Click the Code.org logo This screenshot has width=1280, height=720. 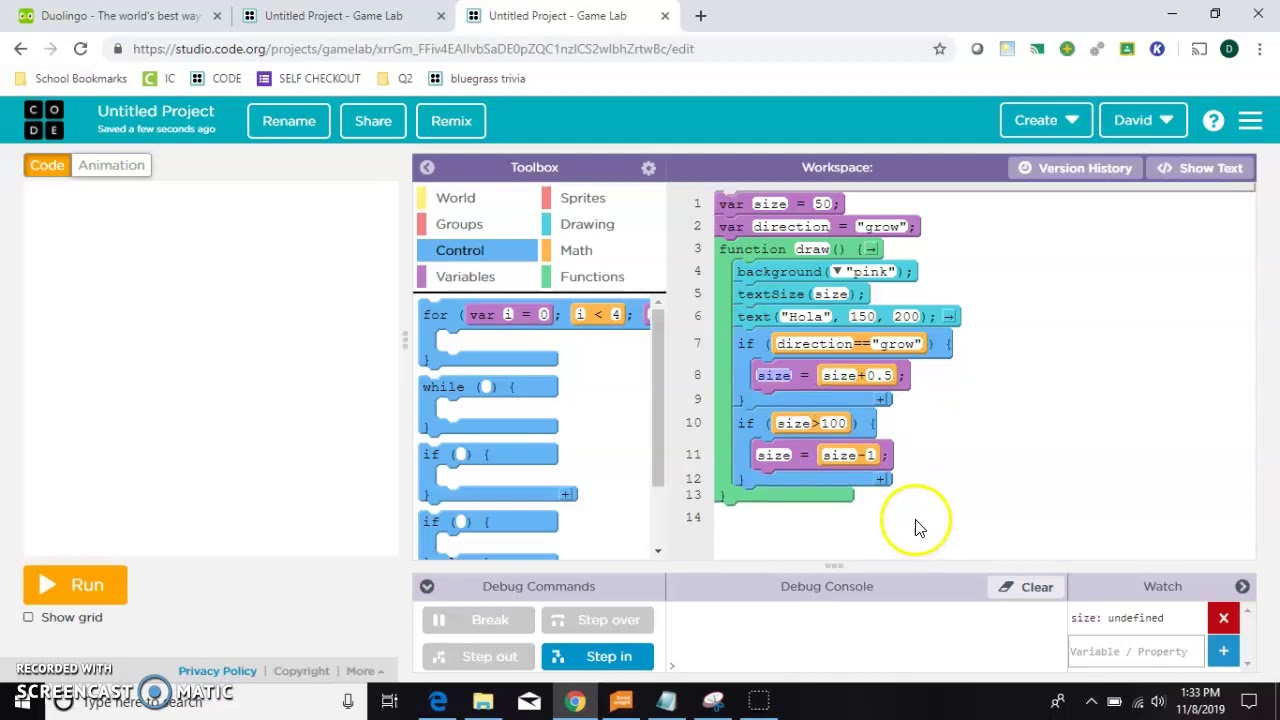pyautogui.click(x=44, y=120)
